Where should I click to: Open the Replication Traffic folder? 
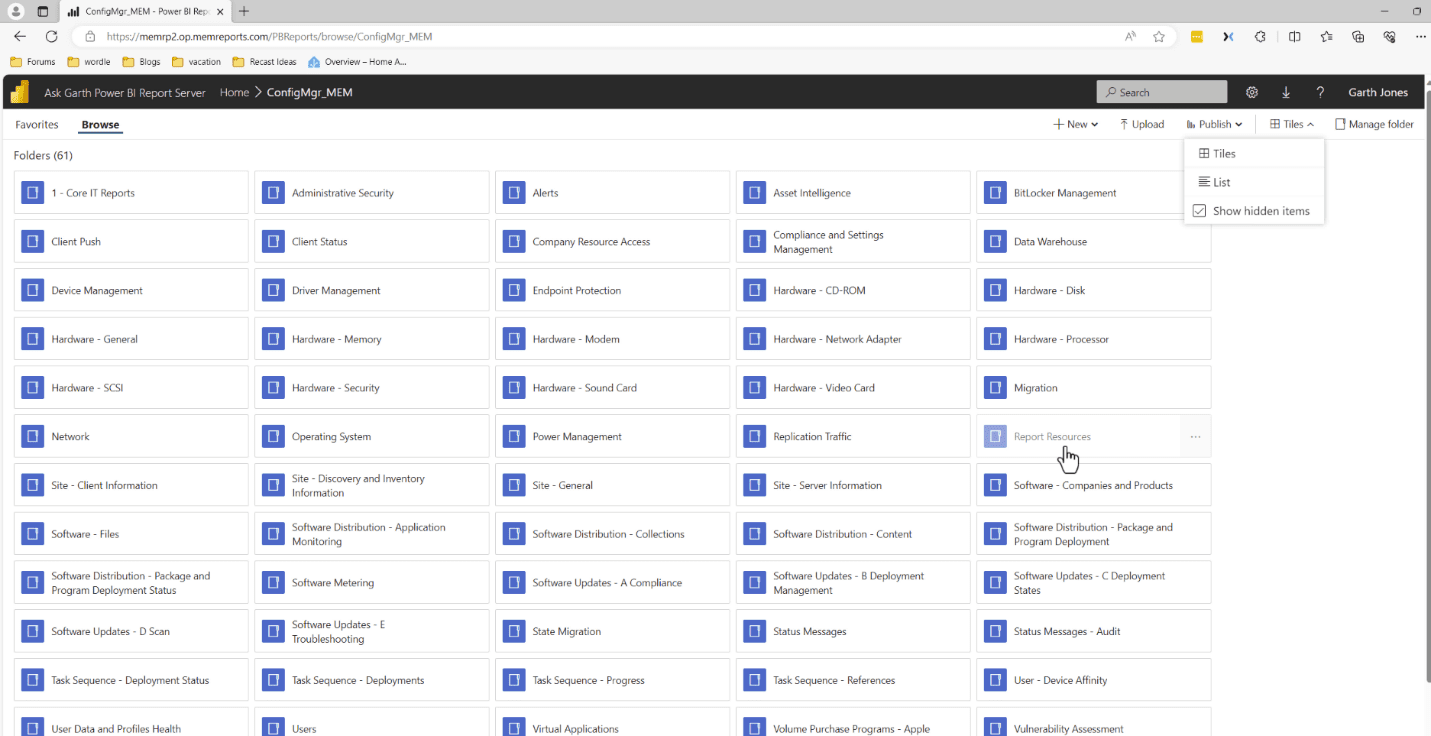tap(853, 437)
